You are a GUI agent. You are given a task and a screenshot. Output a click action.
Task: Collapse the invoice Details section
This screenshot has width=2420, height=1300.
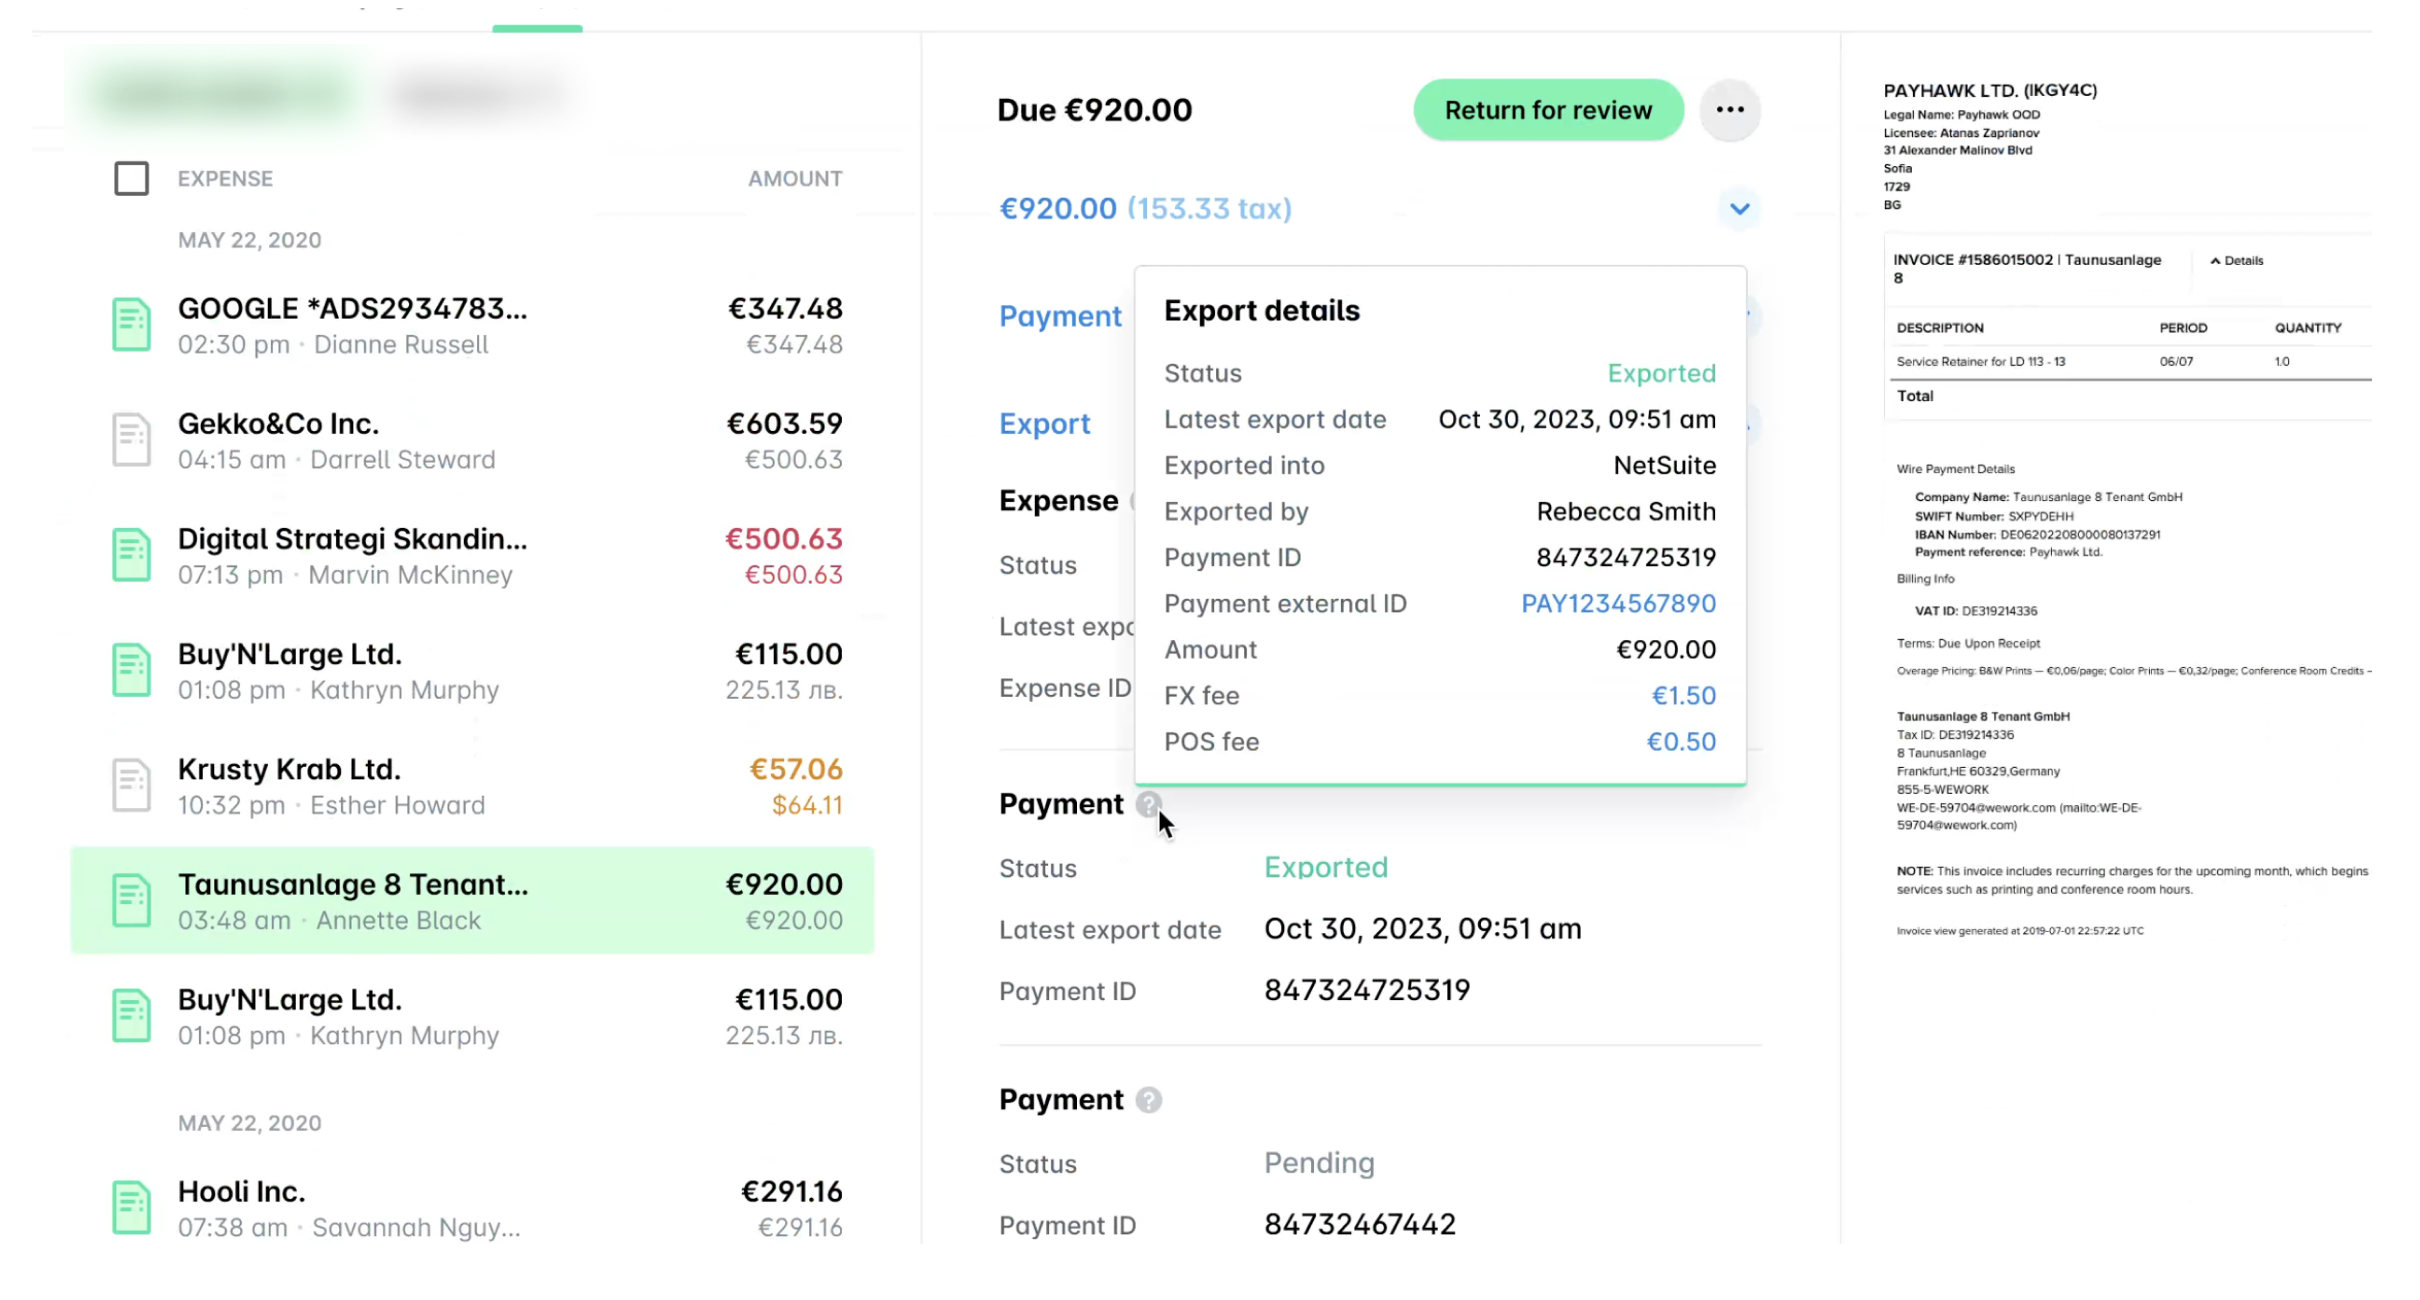click(2236, 260)
